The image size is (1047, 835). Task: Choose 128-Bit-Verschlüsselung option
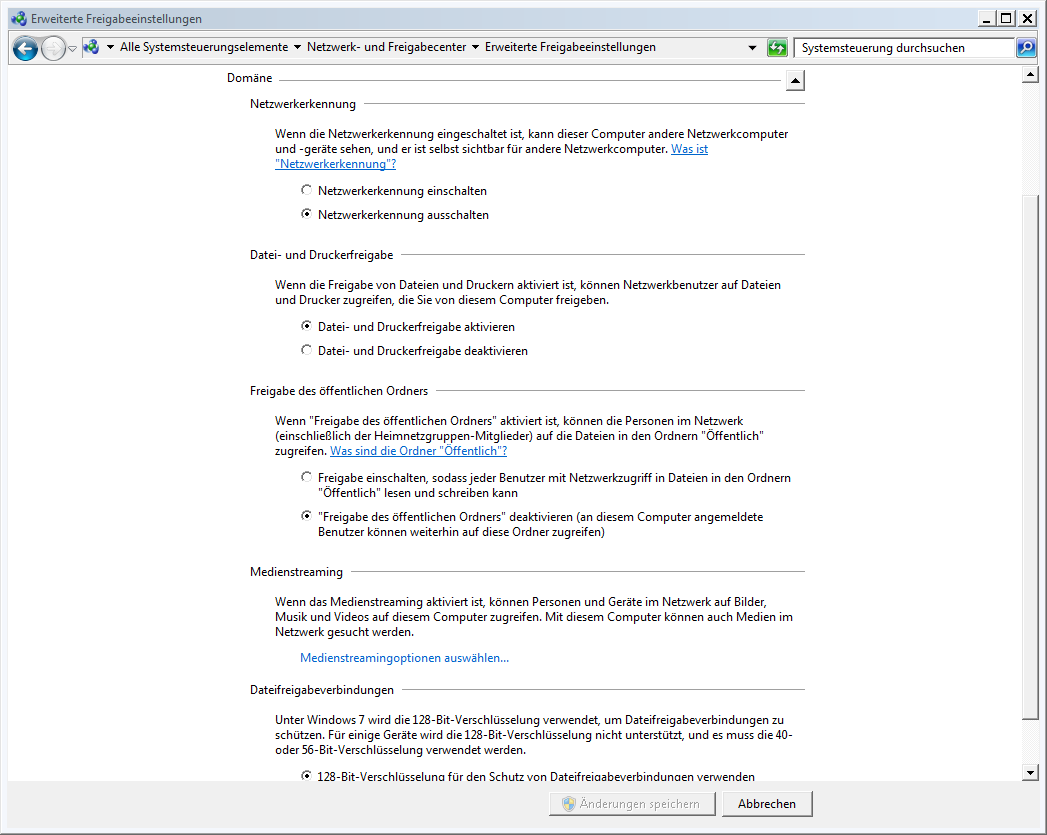pyautogui.click(x=306, y=776)
